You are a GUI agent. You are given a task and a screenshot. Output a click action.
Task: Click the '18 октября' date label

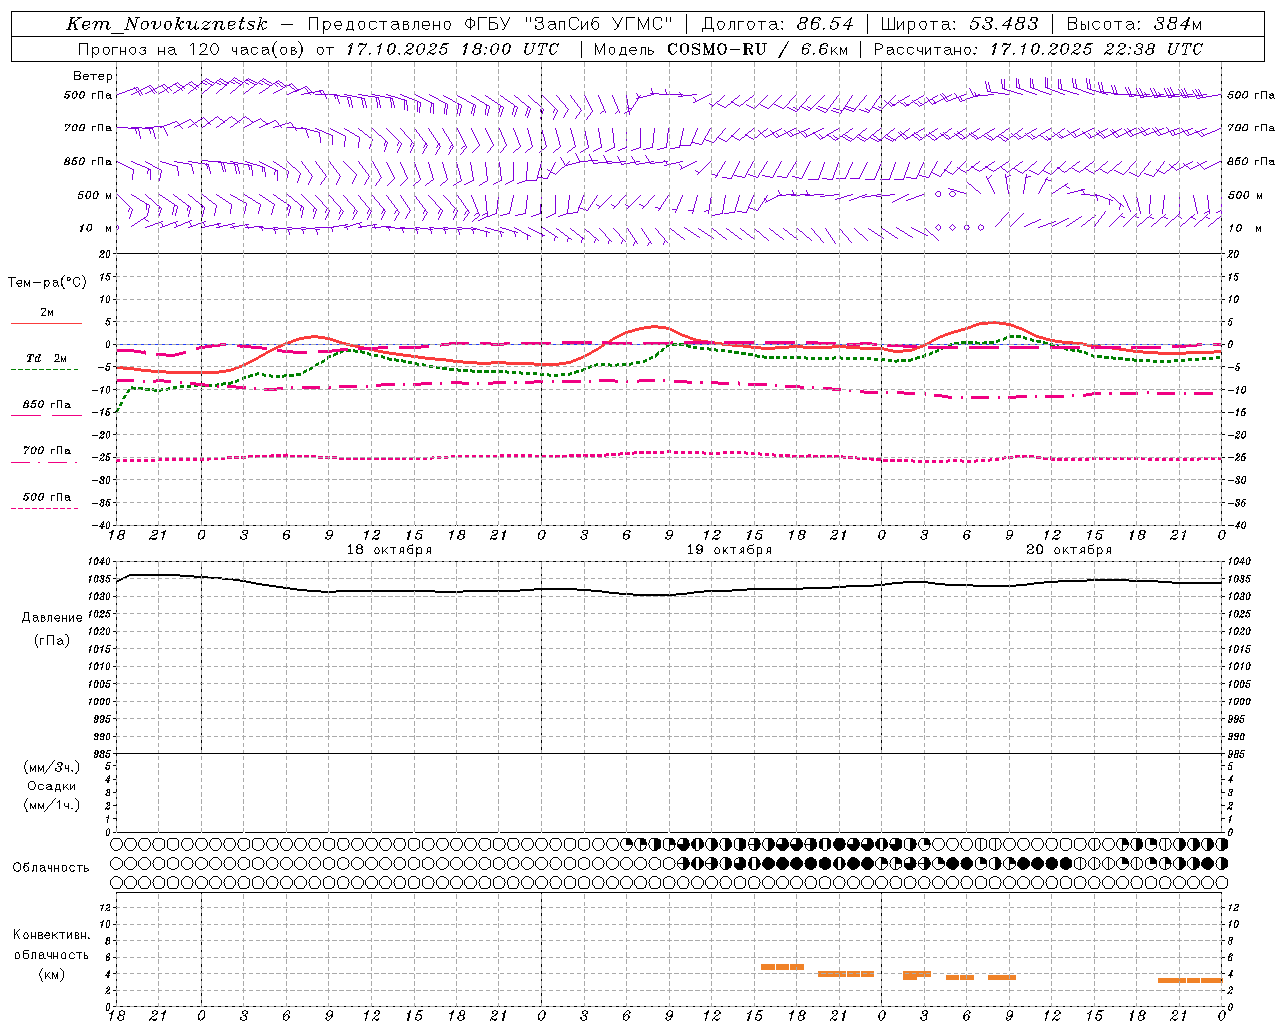click(x=389, y=550)
